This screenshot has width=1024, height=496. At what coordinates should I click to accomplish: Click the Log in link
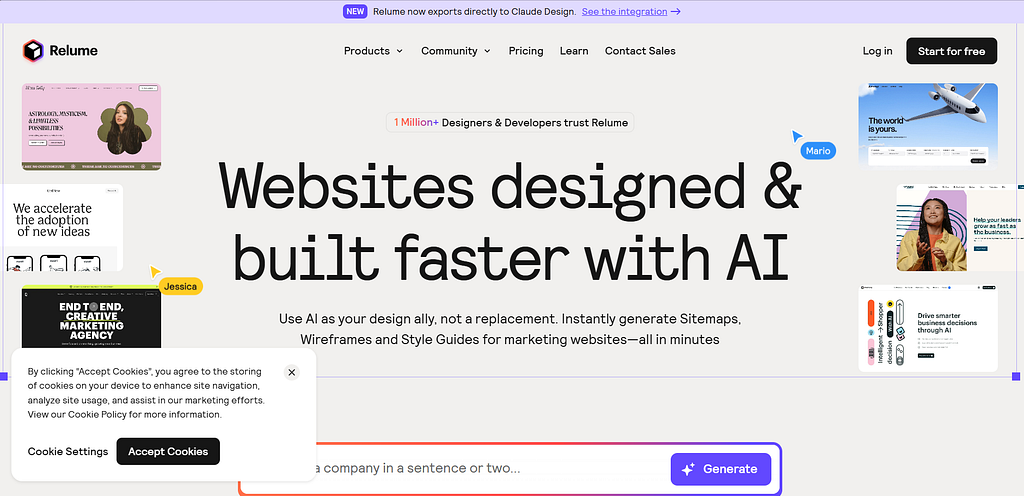pos(877,51)
